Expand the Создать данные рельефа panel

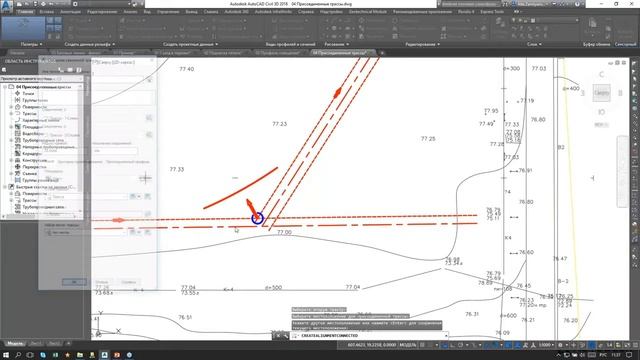(89, 44)
